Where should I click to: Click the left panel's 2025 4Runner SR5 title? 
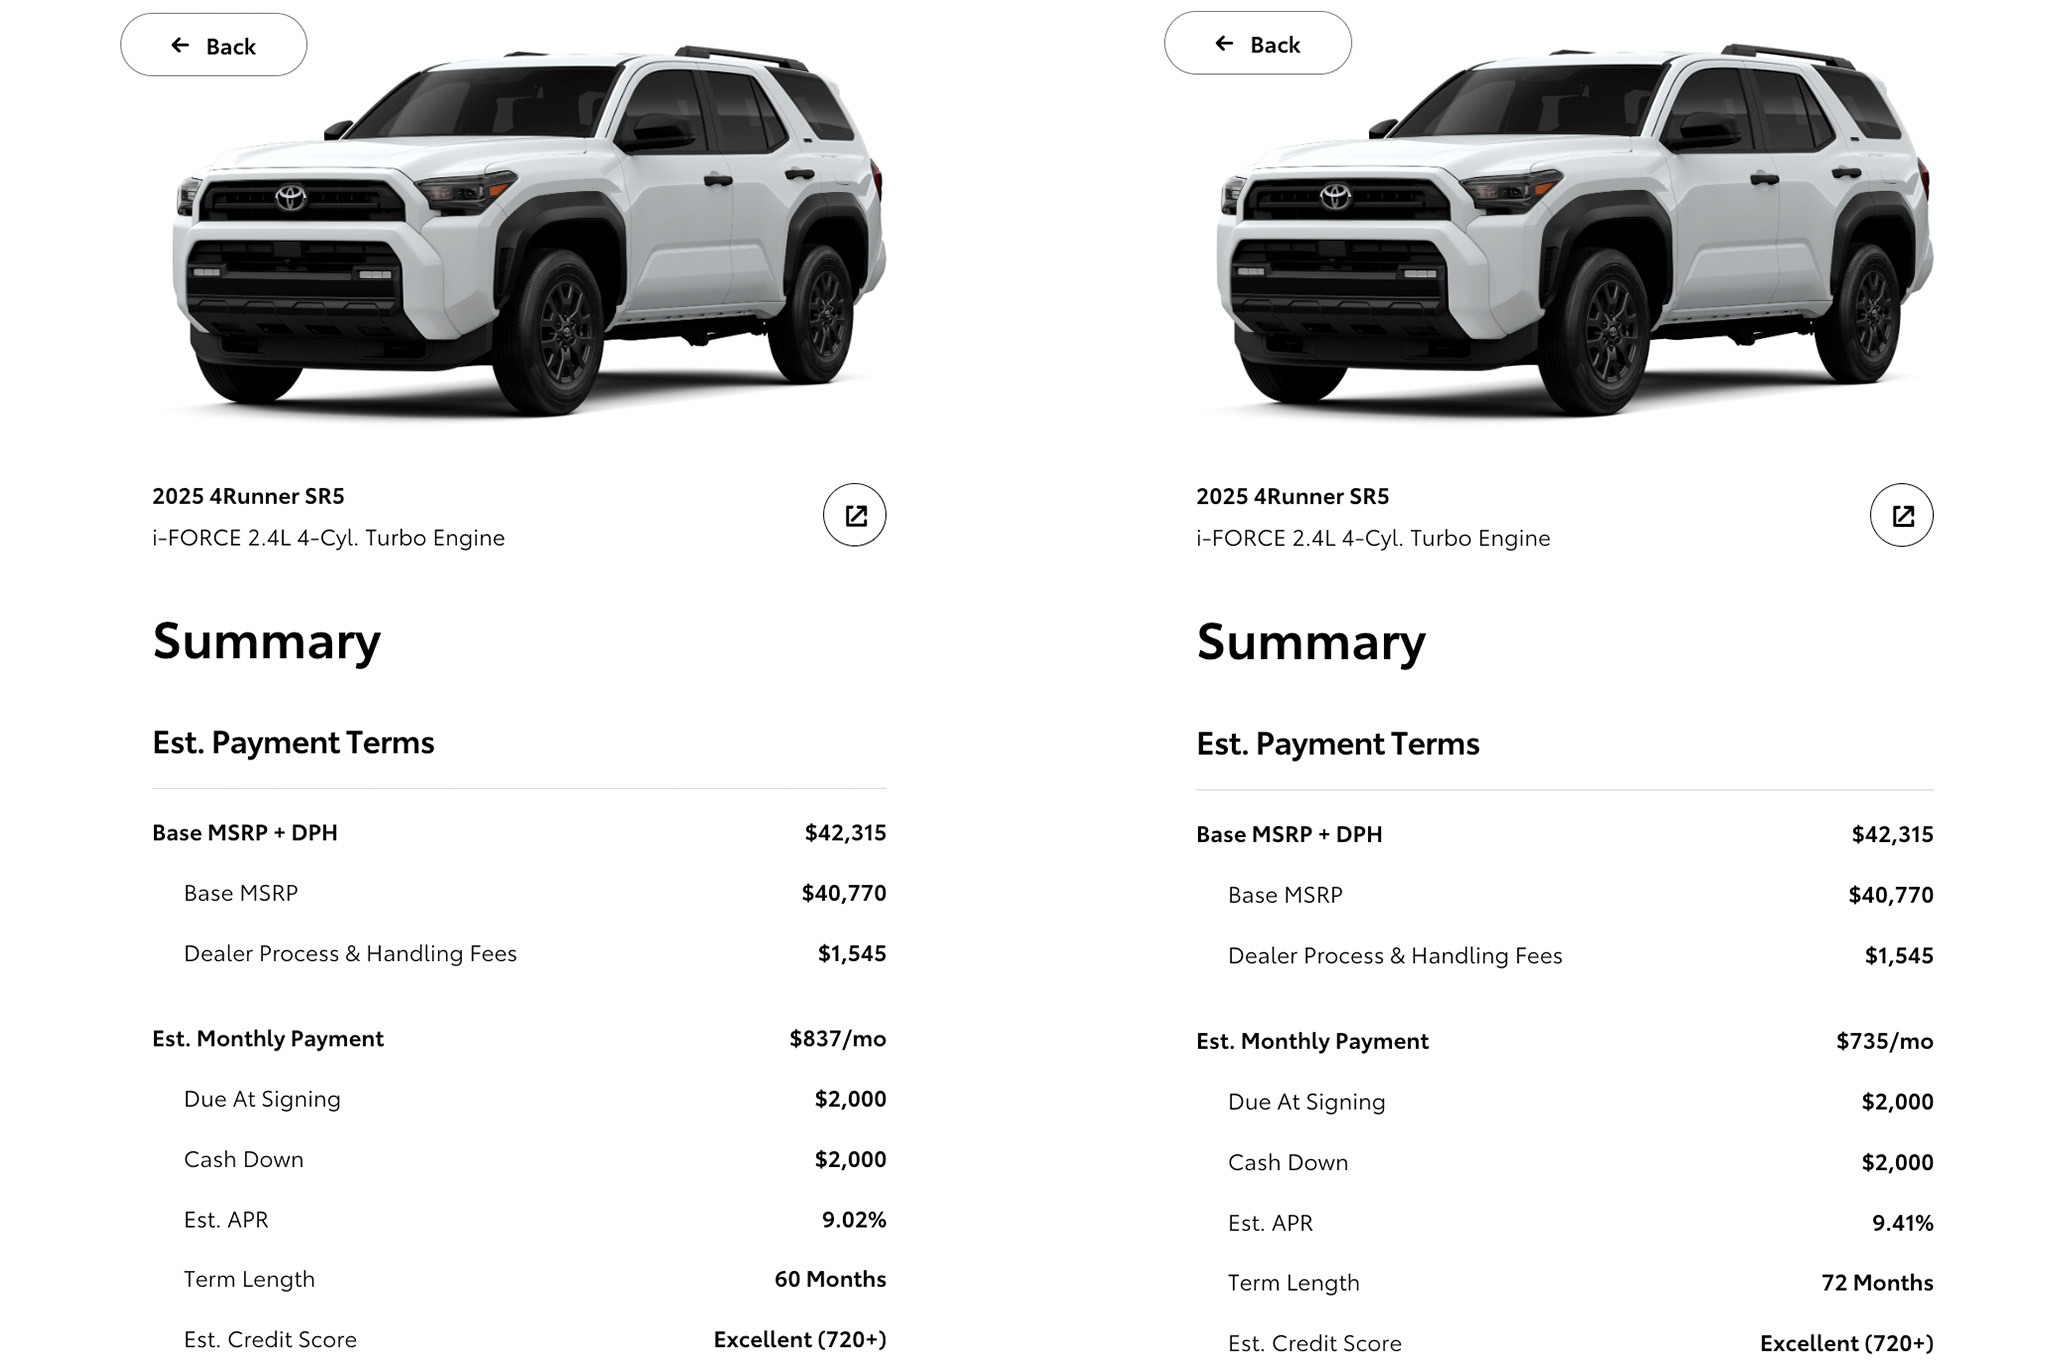(x=248, y=496)
